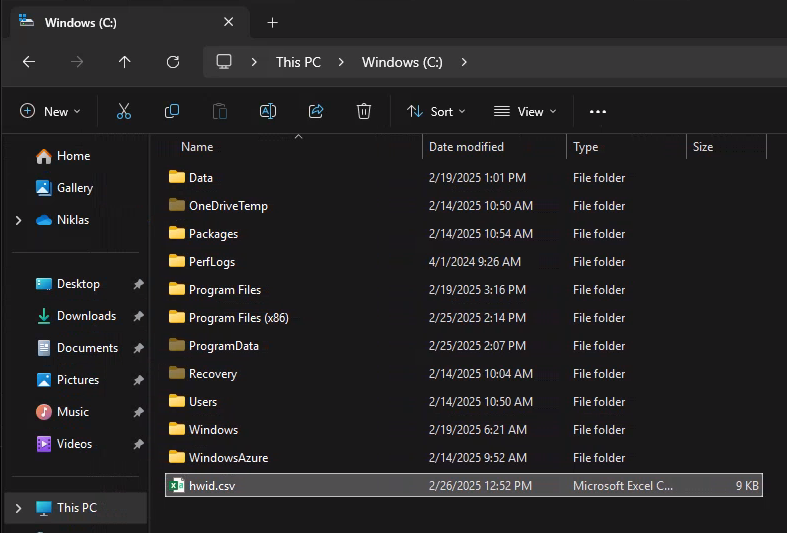Open the See more three-dots menu
The height and width of the screenshot is (533, 787).
598,112
